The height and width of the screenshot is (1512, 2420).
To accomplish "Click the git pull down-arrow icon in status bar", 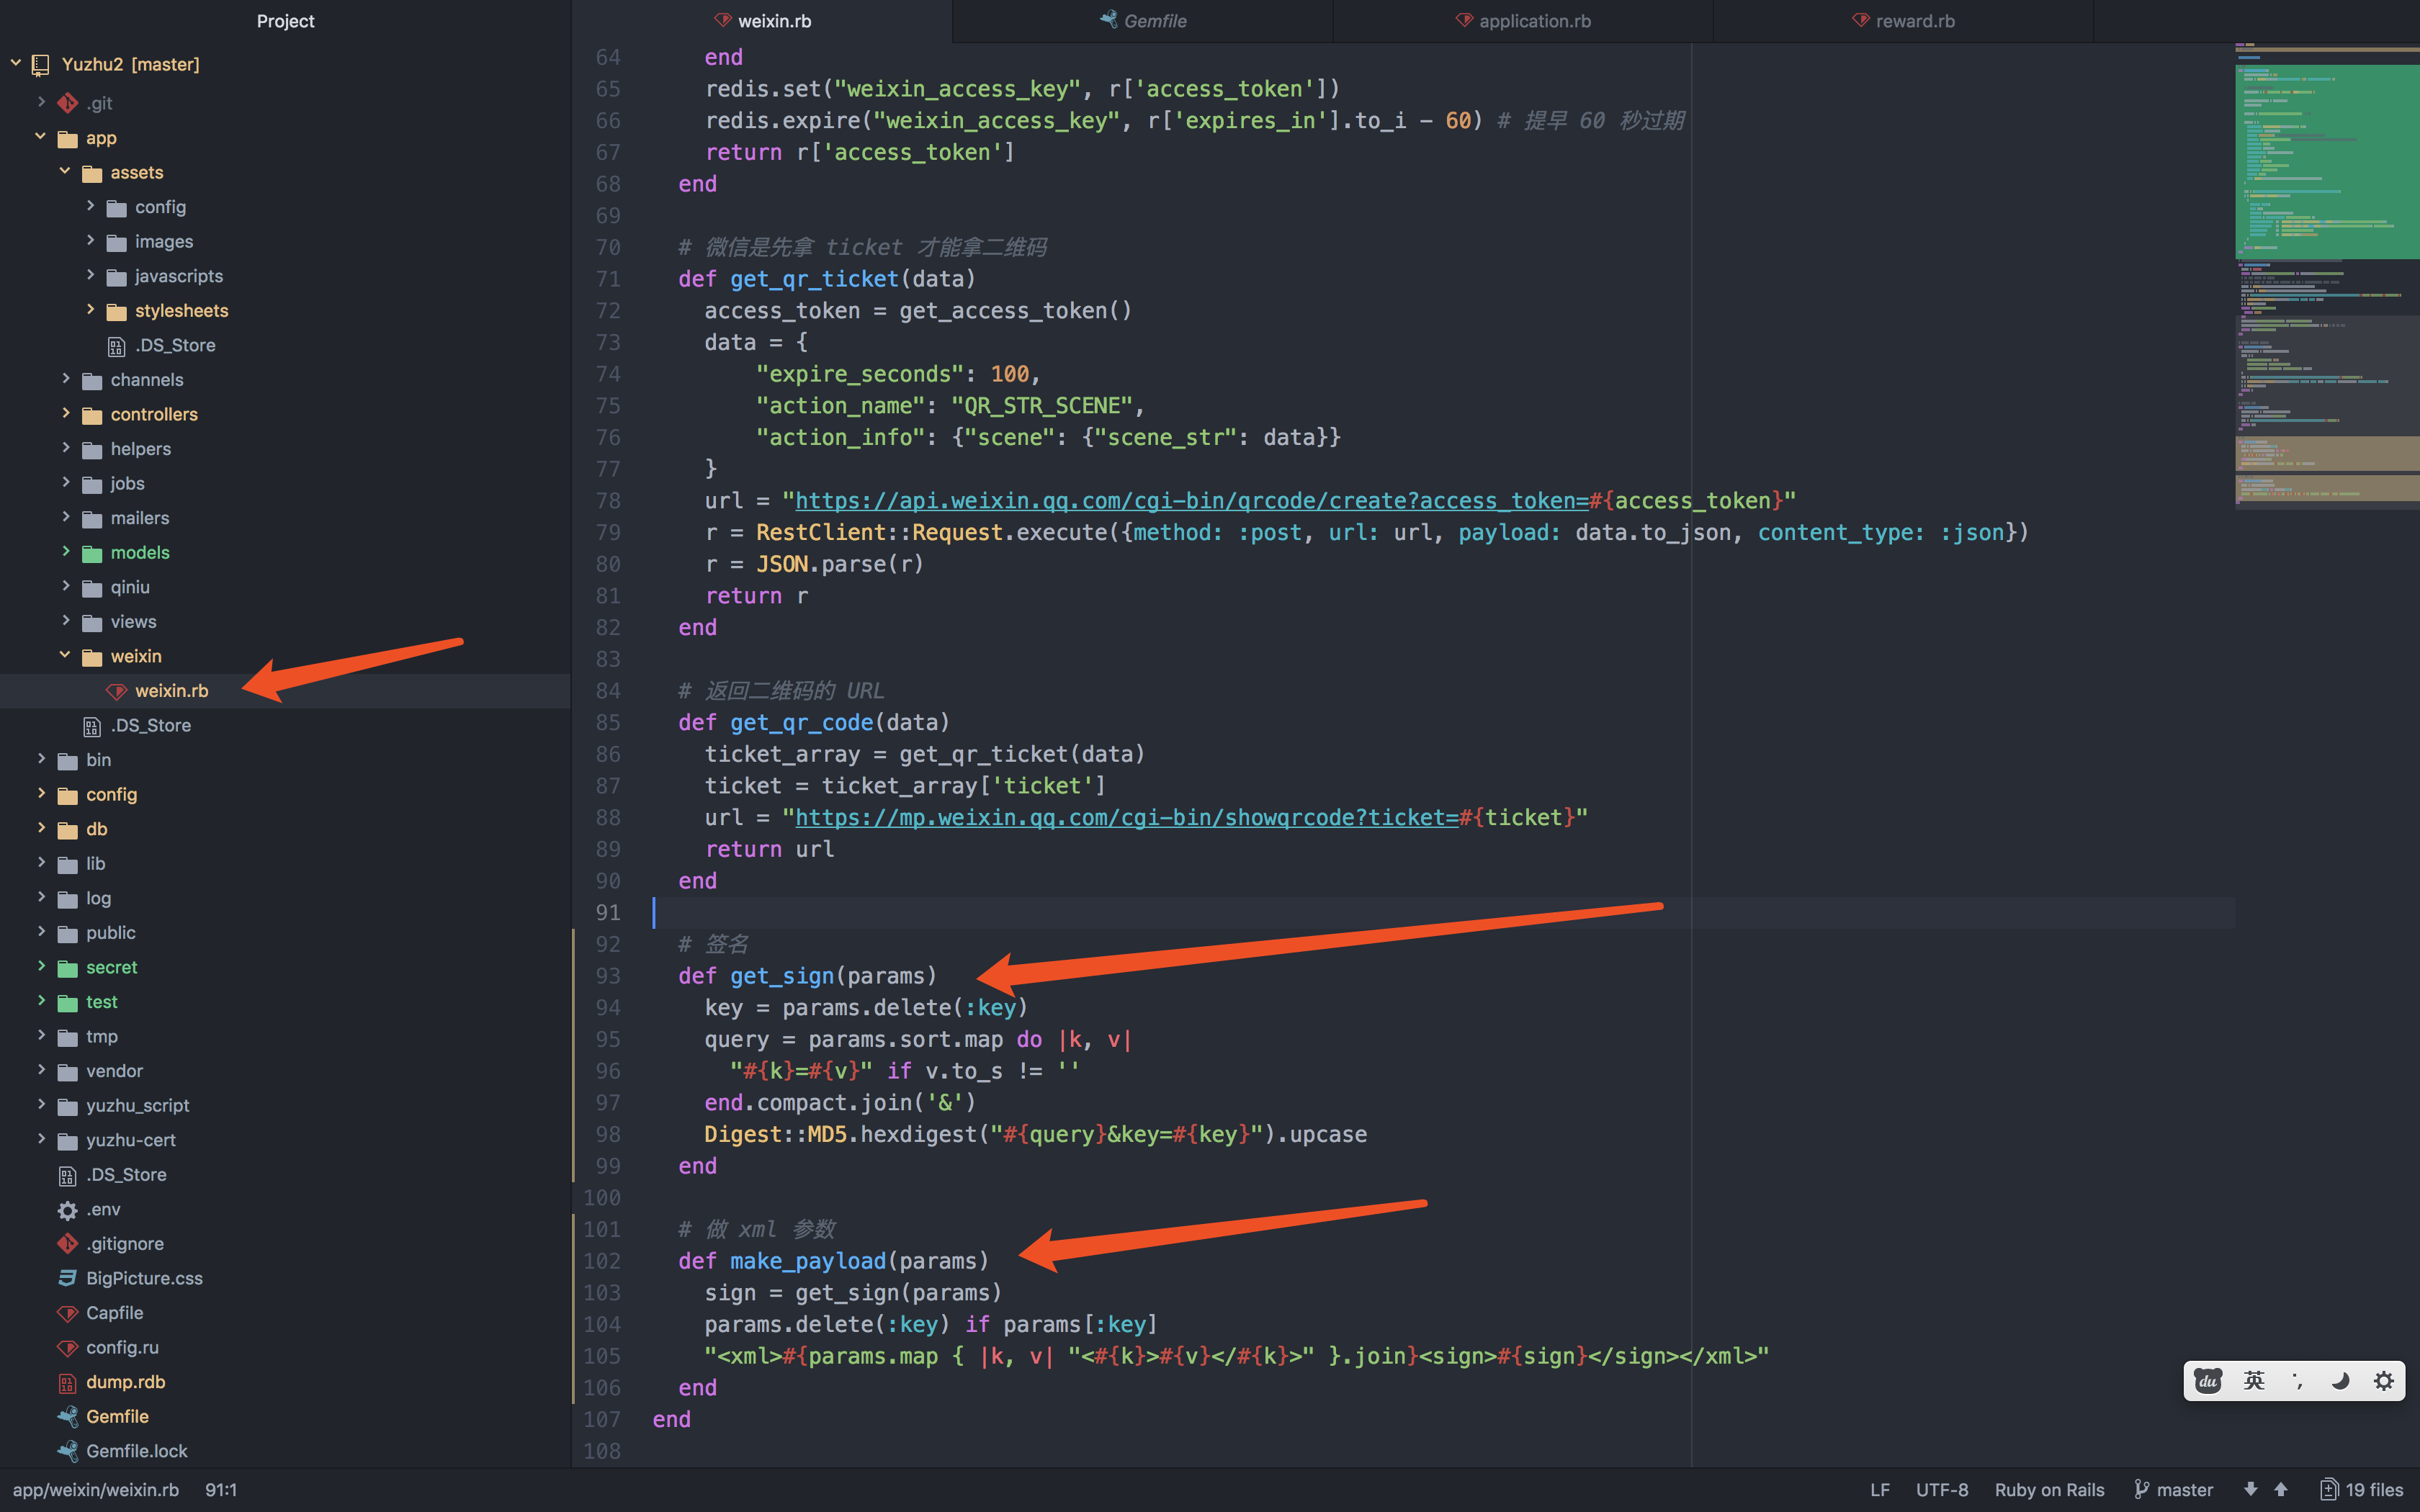I will point(2250,1489).
